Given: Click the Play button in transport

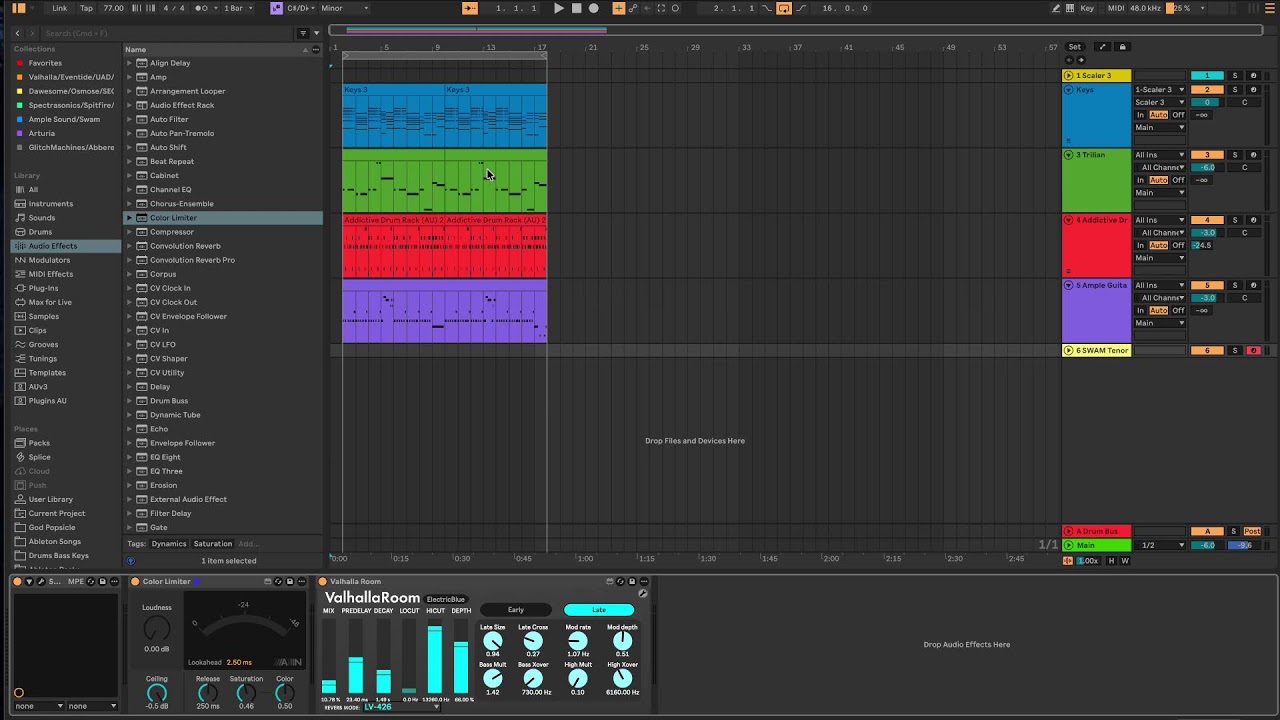Looking at the screenshot, I should point(558,8).
